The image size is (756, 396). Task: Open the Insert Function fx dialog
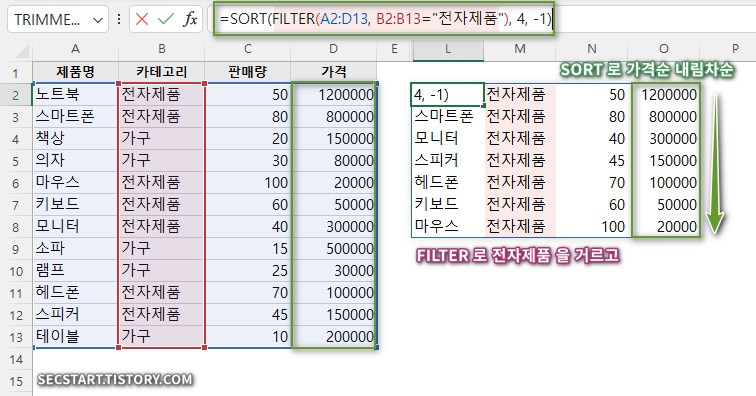[x=190, y=19]
